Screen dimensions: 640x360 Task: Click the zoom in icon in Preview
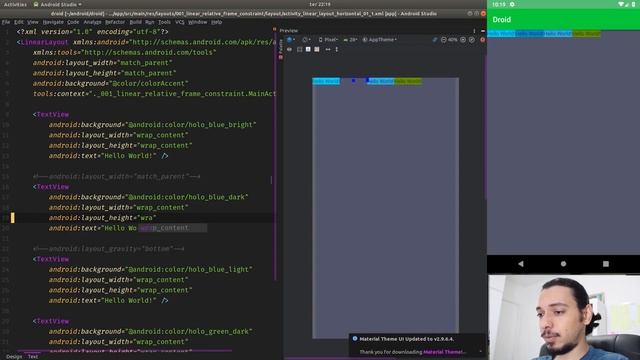(463, 40)
